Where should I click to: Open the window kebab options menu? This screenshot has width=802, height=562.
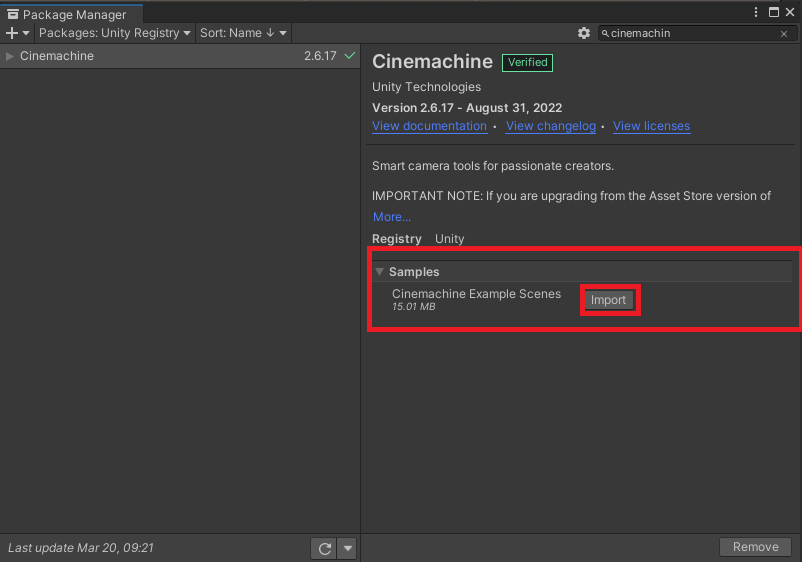pyautogui.click(x=756, y=13)
